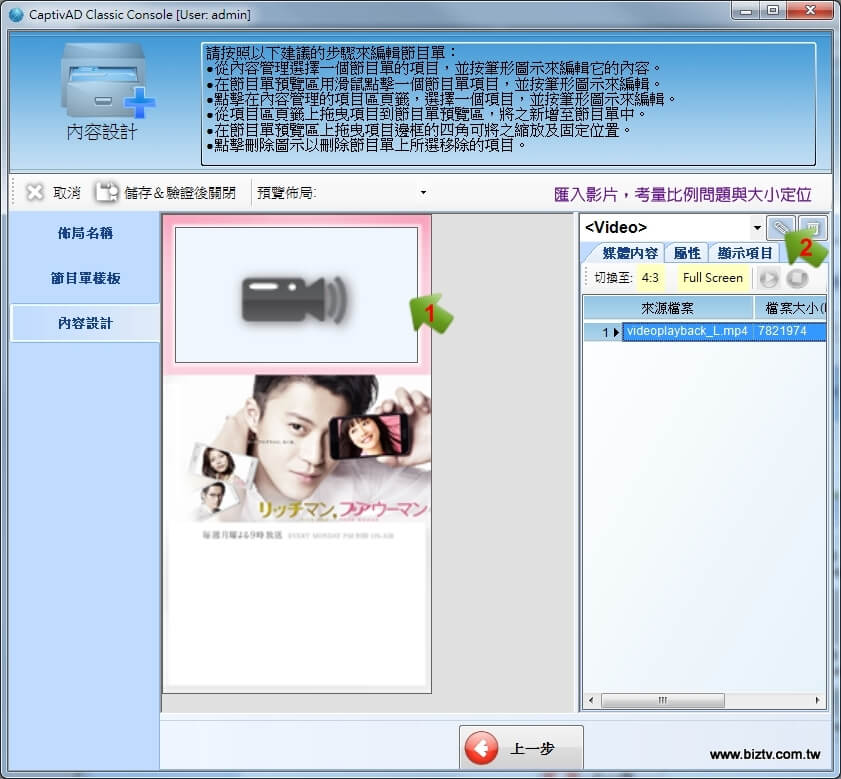Open the <Video> item dropdown
Image resolution: width=841 pixels, height=779 pixels.
(756, 228)
